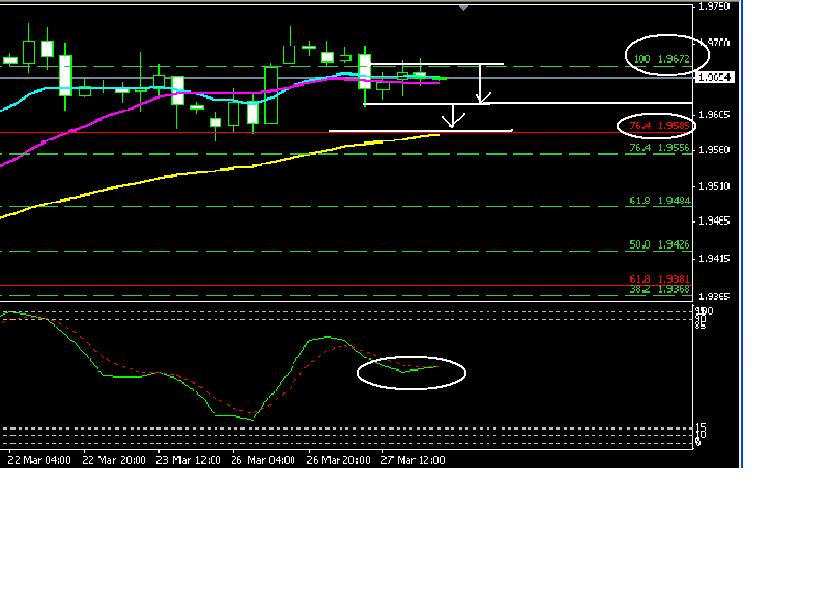The image size is (837, 606).
Task: Click green Fibonacci label 76.4 1.9556
Action: pos(660,147)
